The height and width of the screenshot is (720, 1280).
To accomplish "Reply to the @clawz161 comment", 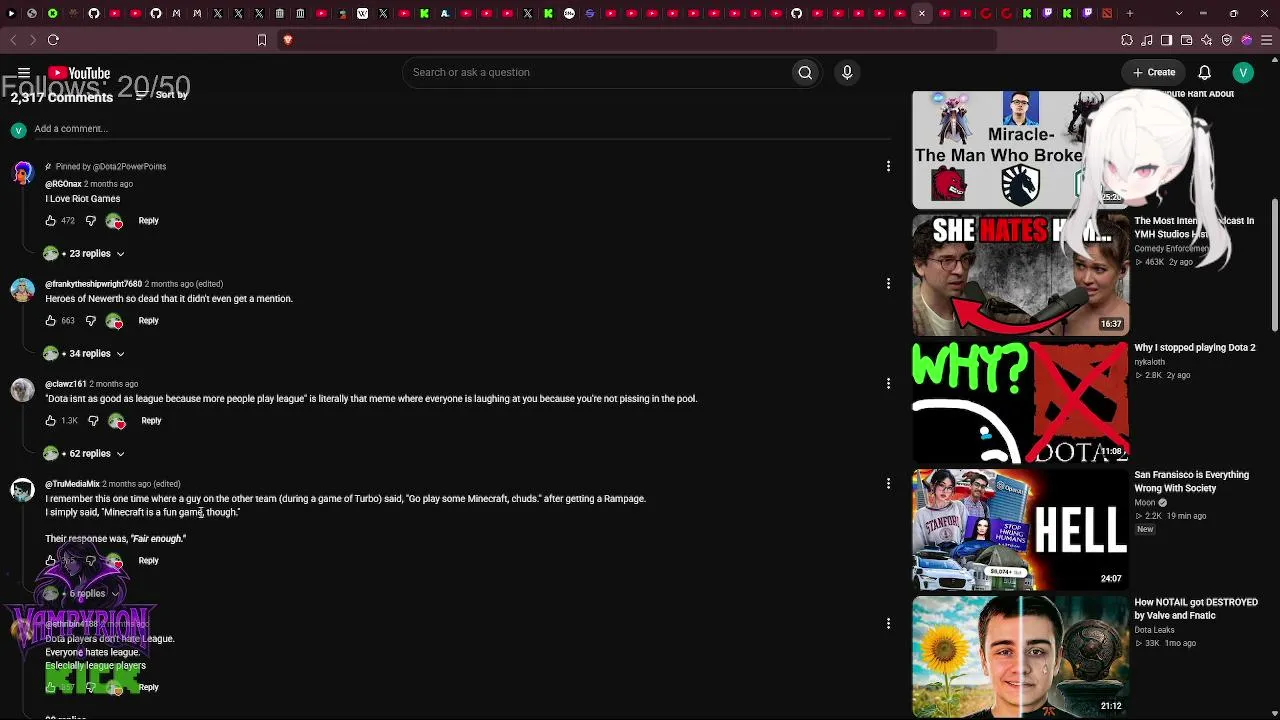I will tap(151, 421).
